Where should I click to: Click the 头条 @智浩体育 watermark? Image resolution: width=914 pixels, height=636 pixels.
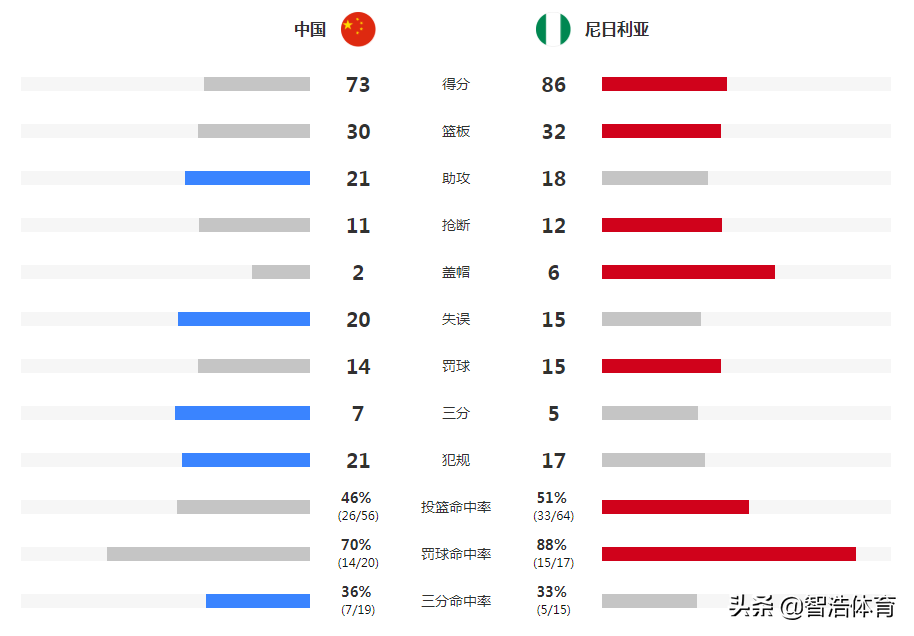(812, 606)
